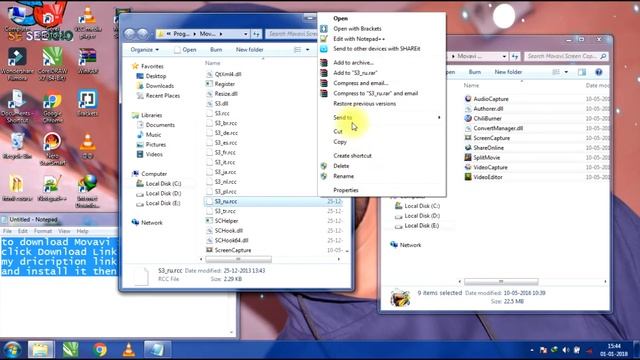Screen dimensions: 640x360
Task: Click Burn in left Explorer toolbar
Action: pos(216,49)
